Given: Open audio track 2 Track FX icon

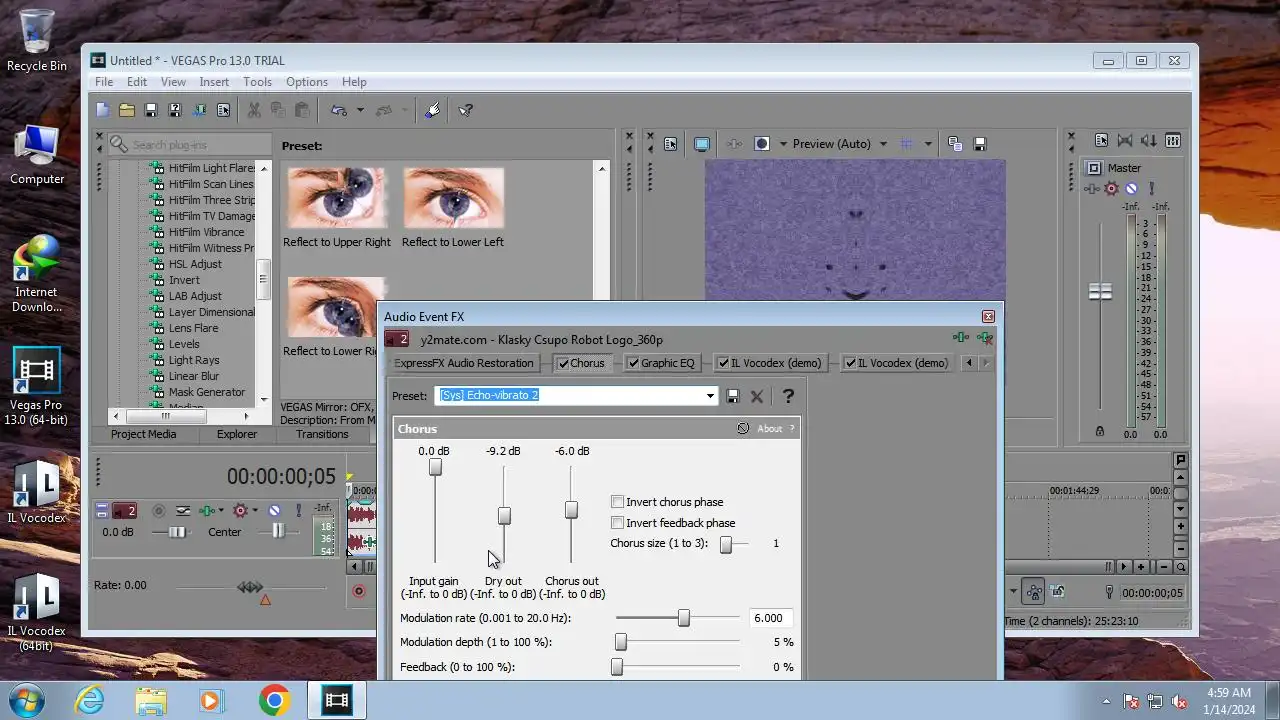Looking at the screenshot, I should coord(207,511).
